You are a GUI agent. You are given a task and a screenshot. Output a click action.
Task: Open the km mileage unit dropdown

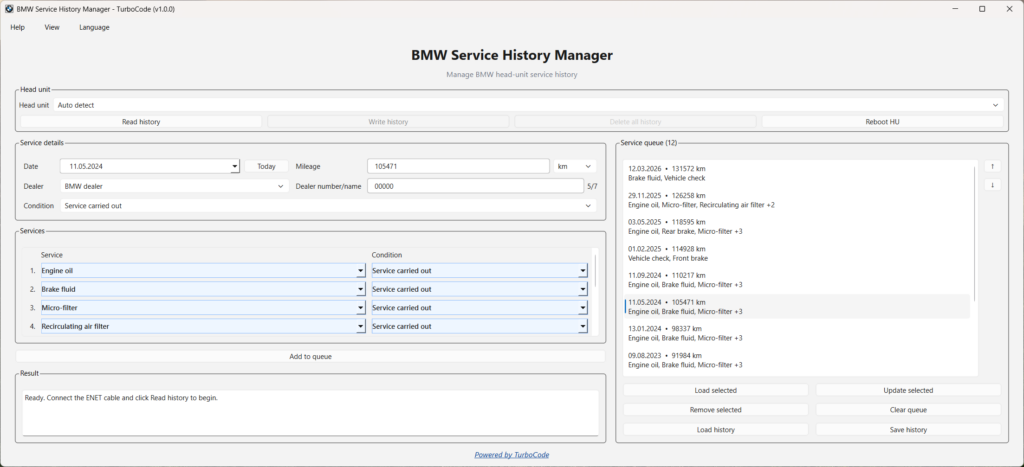click(x=575, y=167)
